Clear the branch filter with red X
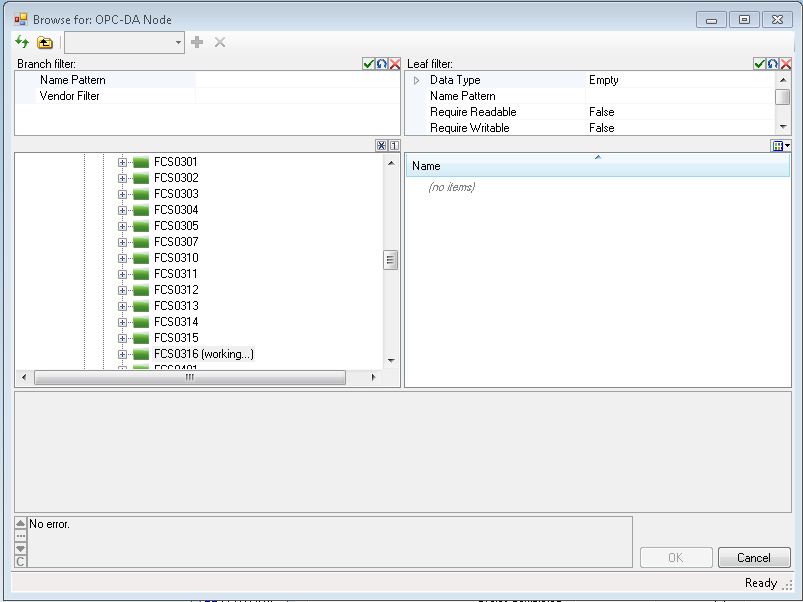The image size is (803, 602). click(394, 64)
